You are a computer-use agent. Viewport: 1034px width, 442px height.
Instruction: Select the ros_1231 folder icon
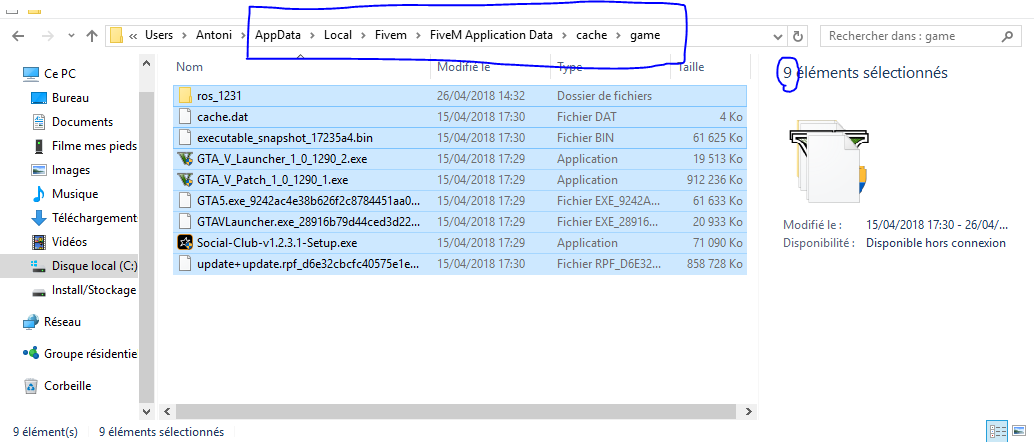(x=185, y=96)
